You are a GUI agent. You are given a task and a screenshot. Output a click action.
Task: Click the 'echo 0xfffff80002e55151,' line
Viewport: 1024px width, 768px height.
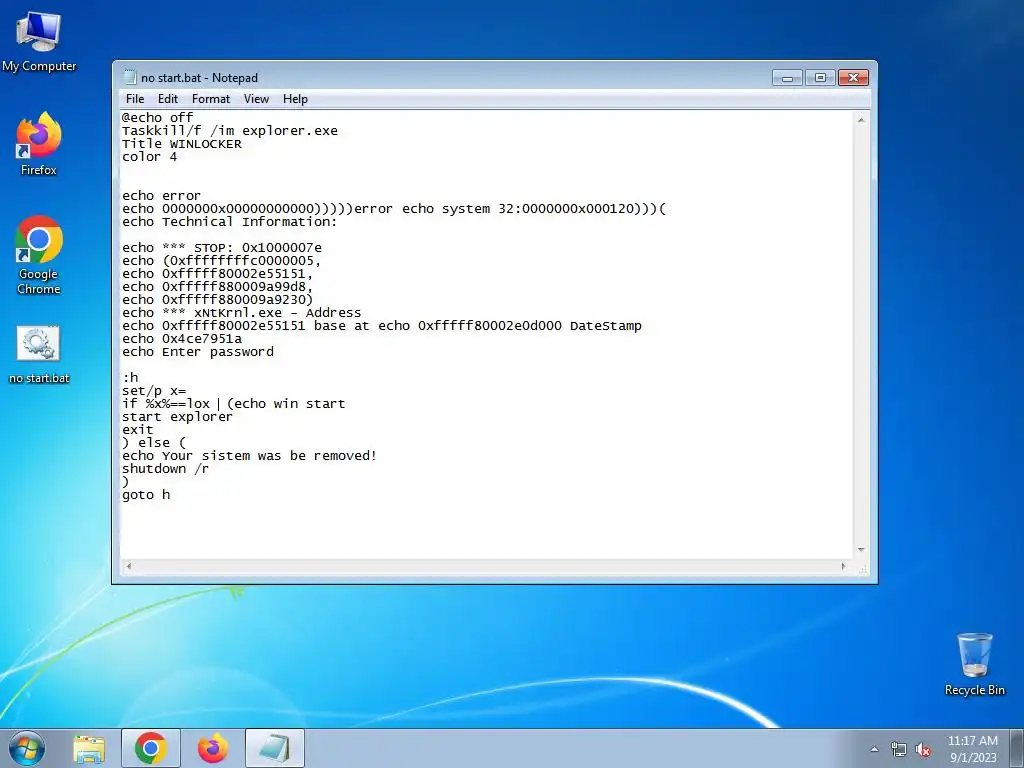[217, 274]
